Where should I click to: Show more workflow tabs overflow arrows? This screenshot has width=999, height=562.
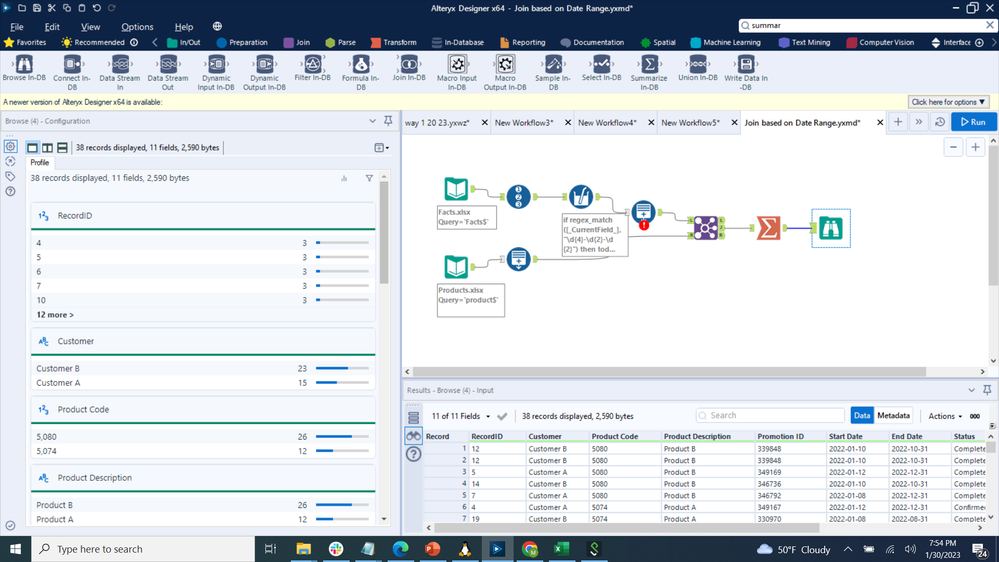(919, 122)
